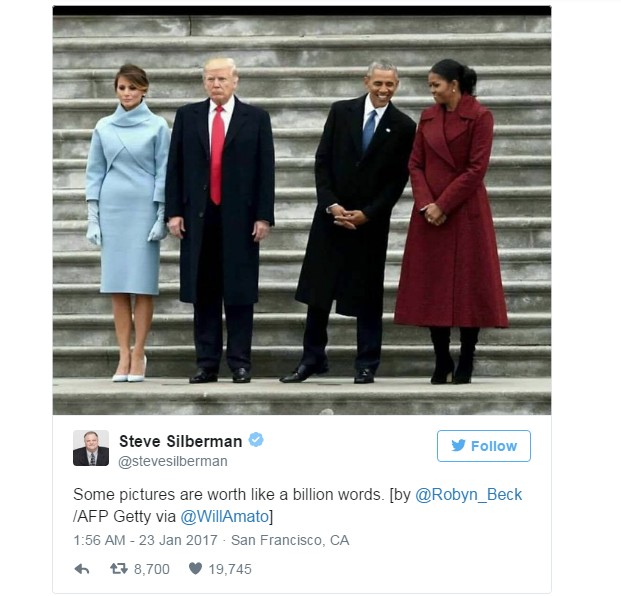Click the blue verified badge
The image size is (621, 596).
[x=256, y=440]
